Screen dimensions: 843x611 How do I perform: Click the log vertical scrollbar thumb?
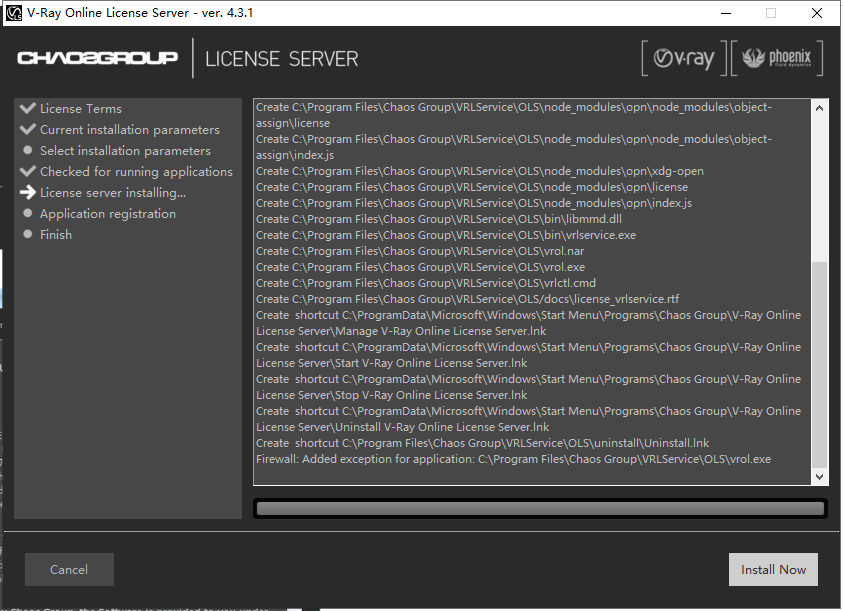click(x=819, y=365)
